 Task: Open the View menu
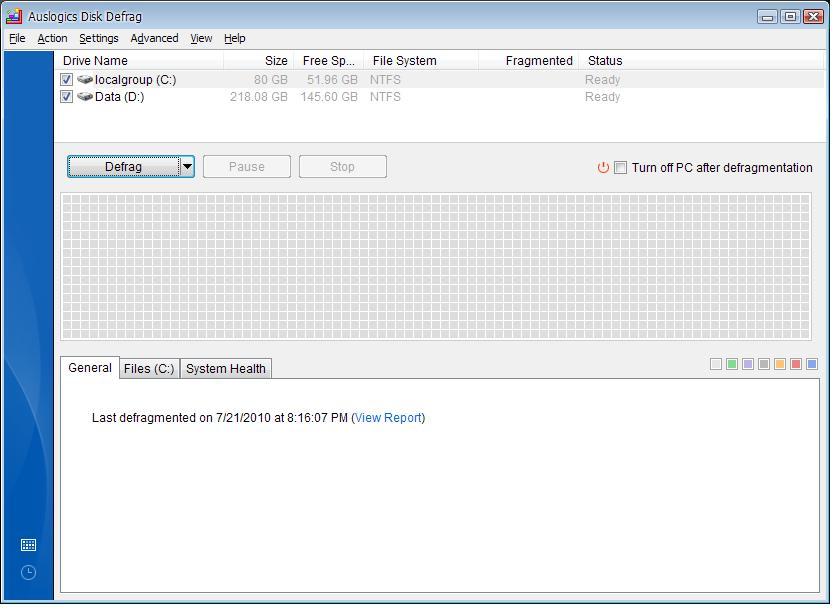coord(201,38)
